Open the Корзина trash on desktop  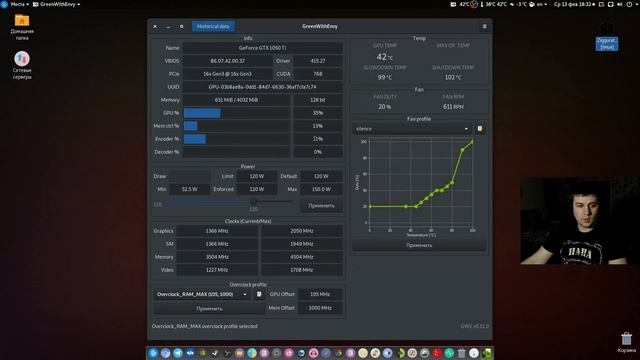[627, 342]
